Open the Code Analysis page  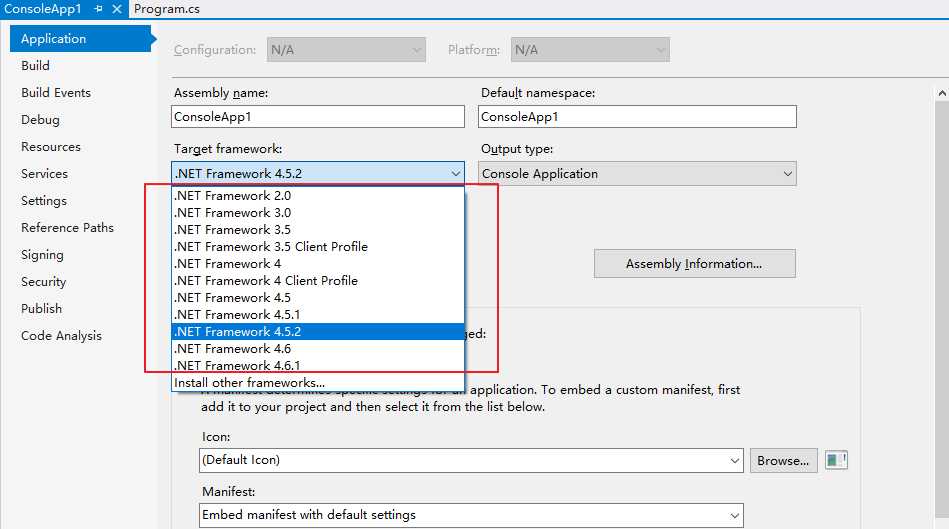61,335
